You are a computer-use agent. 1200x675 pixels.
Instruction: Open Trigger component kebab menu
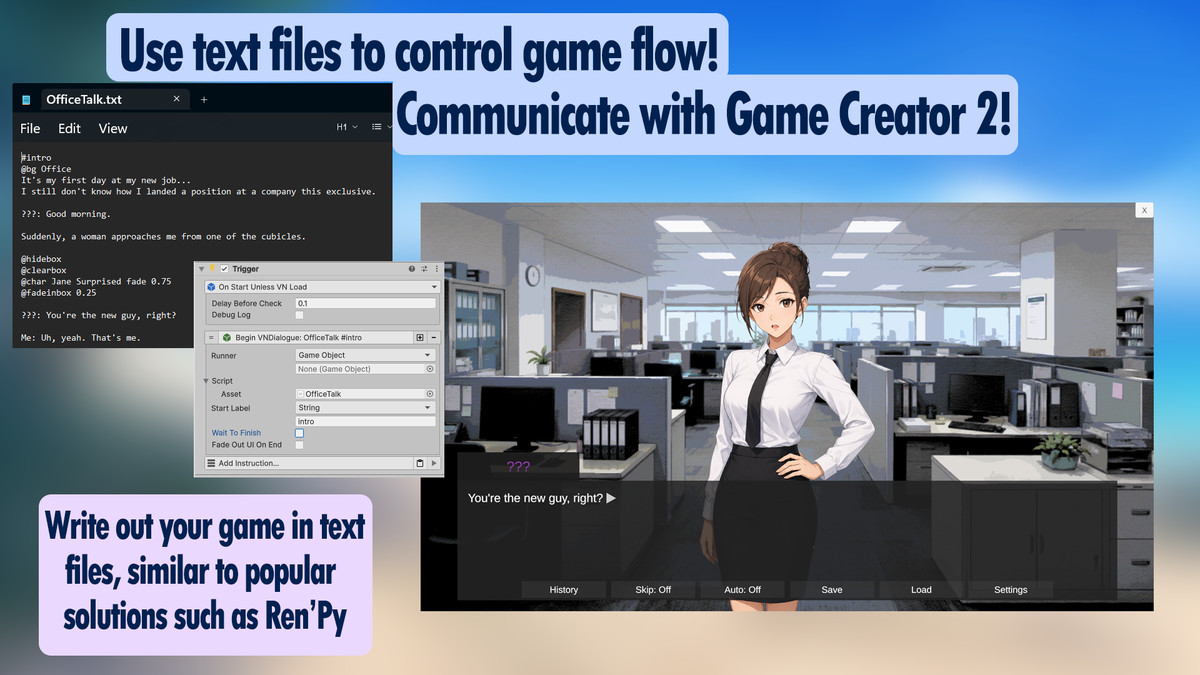(x=437, y=269)
